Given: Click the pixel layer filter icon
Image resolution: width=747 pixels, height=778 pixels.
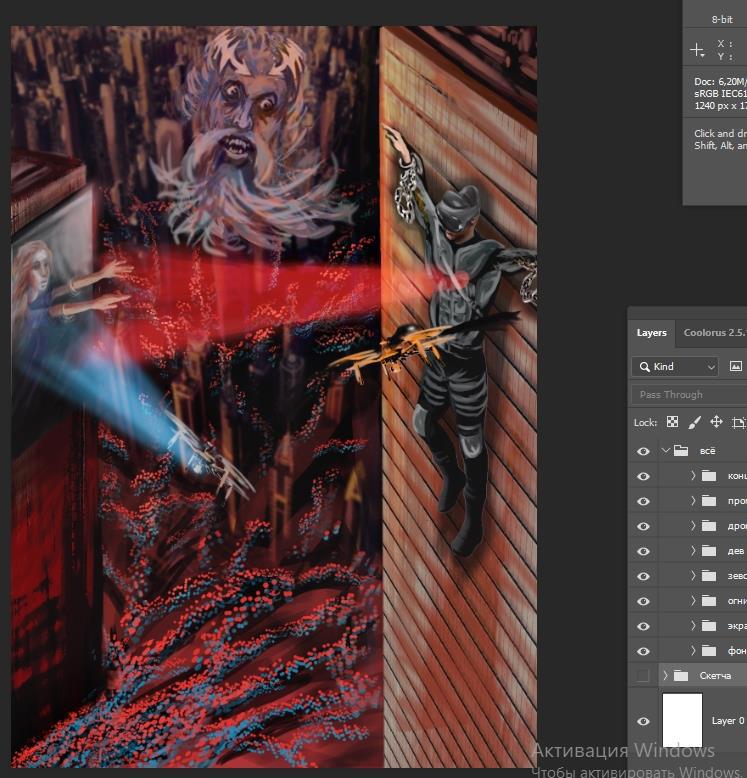Looking at the screenshot, I should point(736,367).
